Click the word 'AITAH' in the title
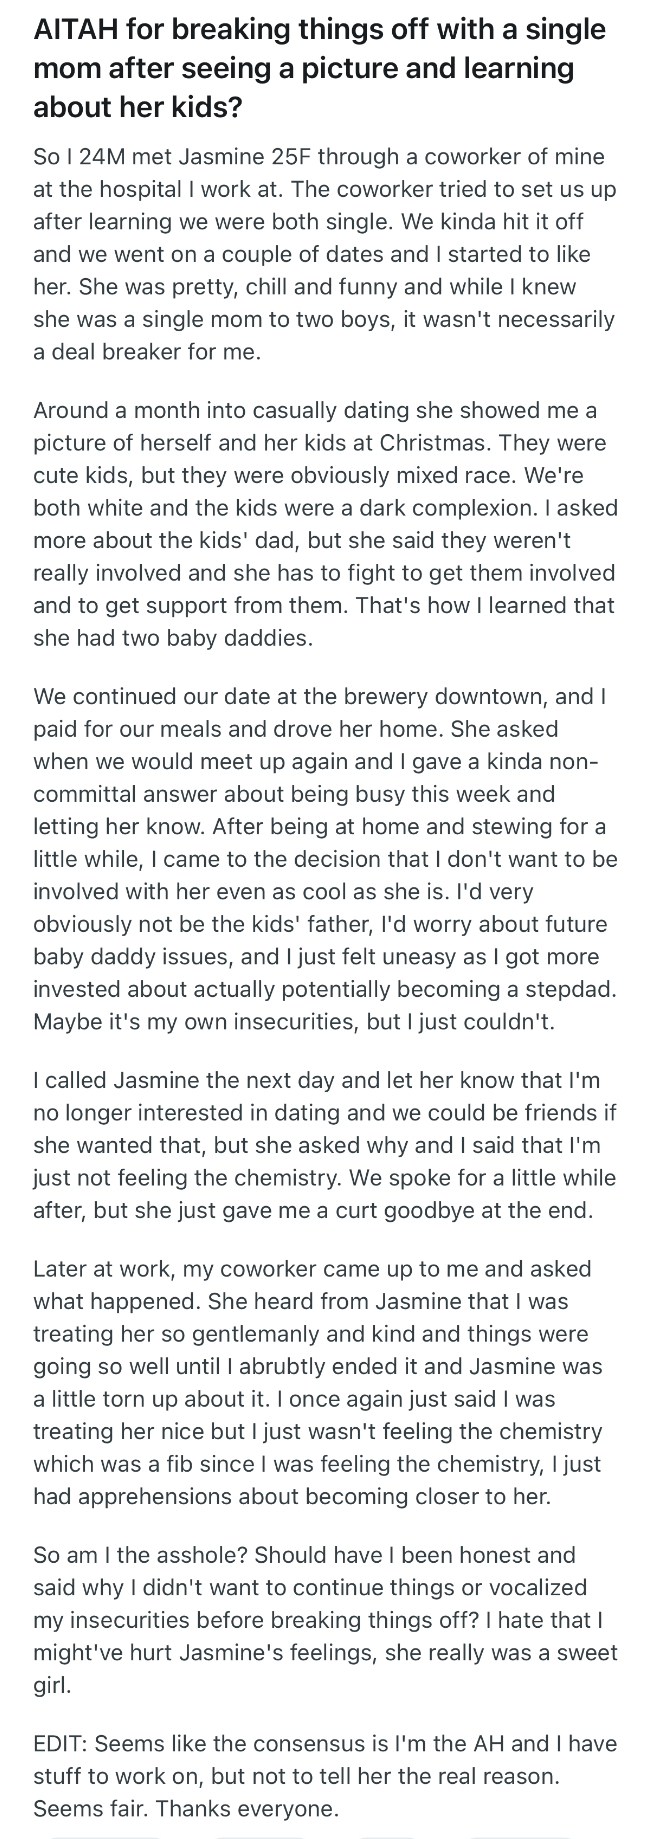Image resolution: width=669 pixels, height=1839 pixels. pyautogui.click(x=77, y=29)
